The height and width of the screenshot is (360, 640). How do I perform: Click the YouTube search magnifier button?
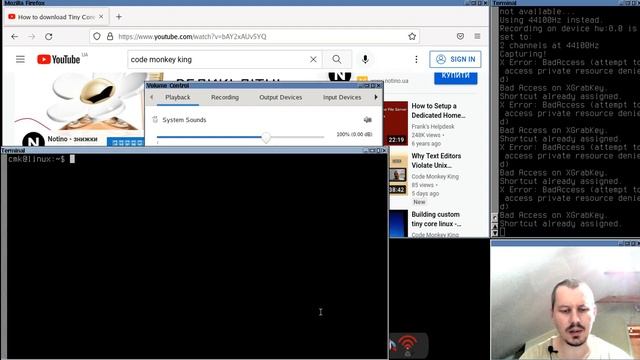point(337,59)
